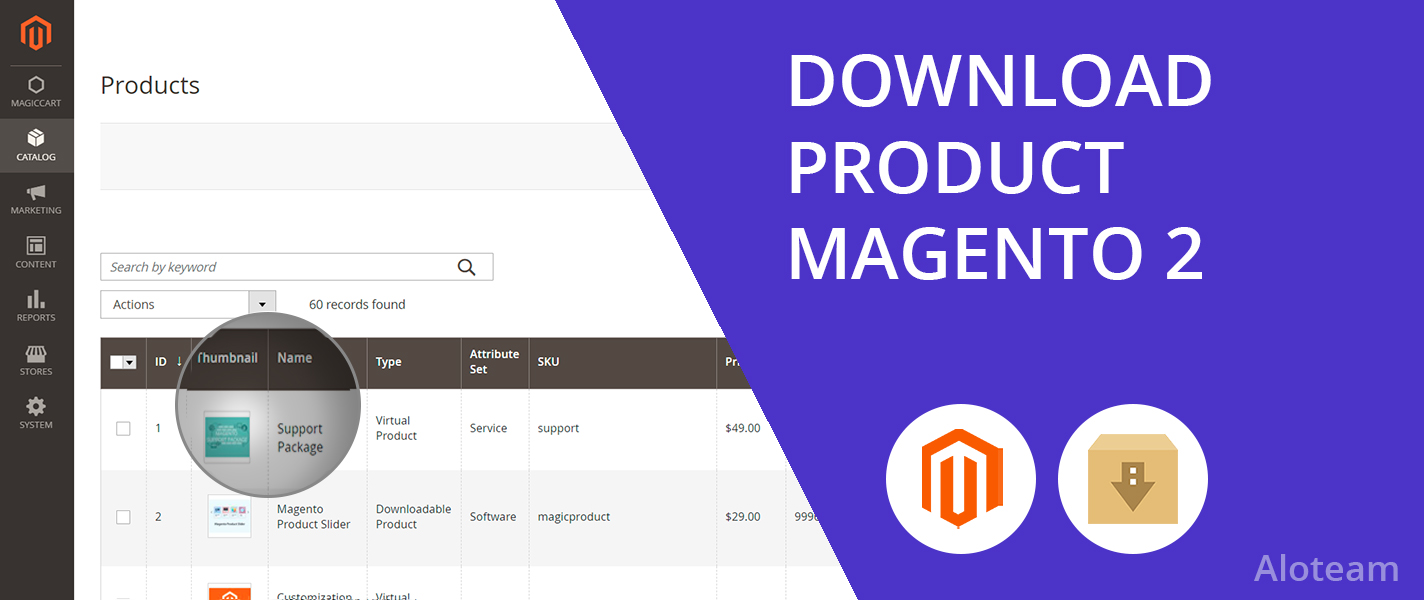Open the Marketing sidebar menu
The height and width of the screenshot is (600, 1424).
[x=36, y=199]
